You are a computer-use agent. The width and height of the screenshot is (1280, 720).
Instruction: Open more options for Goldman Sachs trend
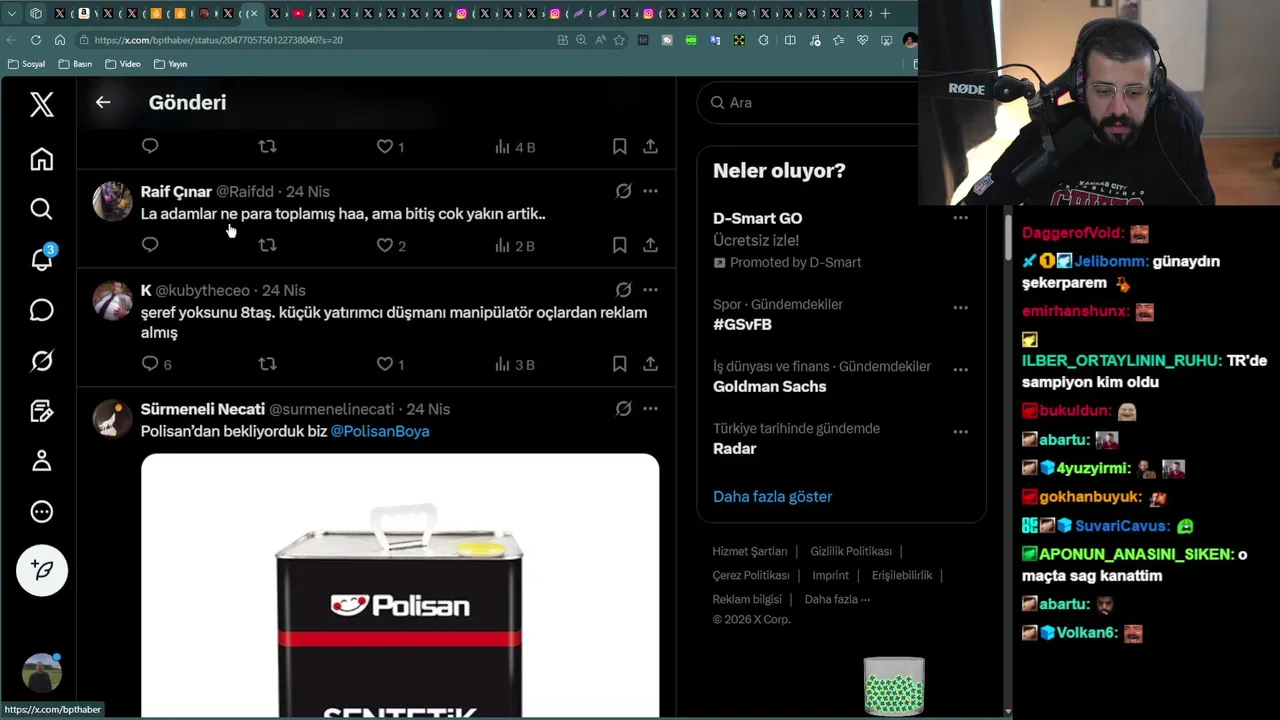[960, 369]
